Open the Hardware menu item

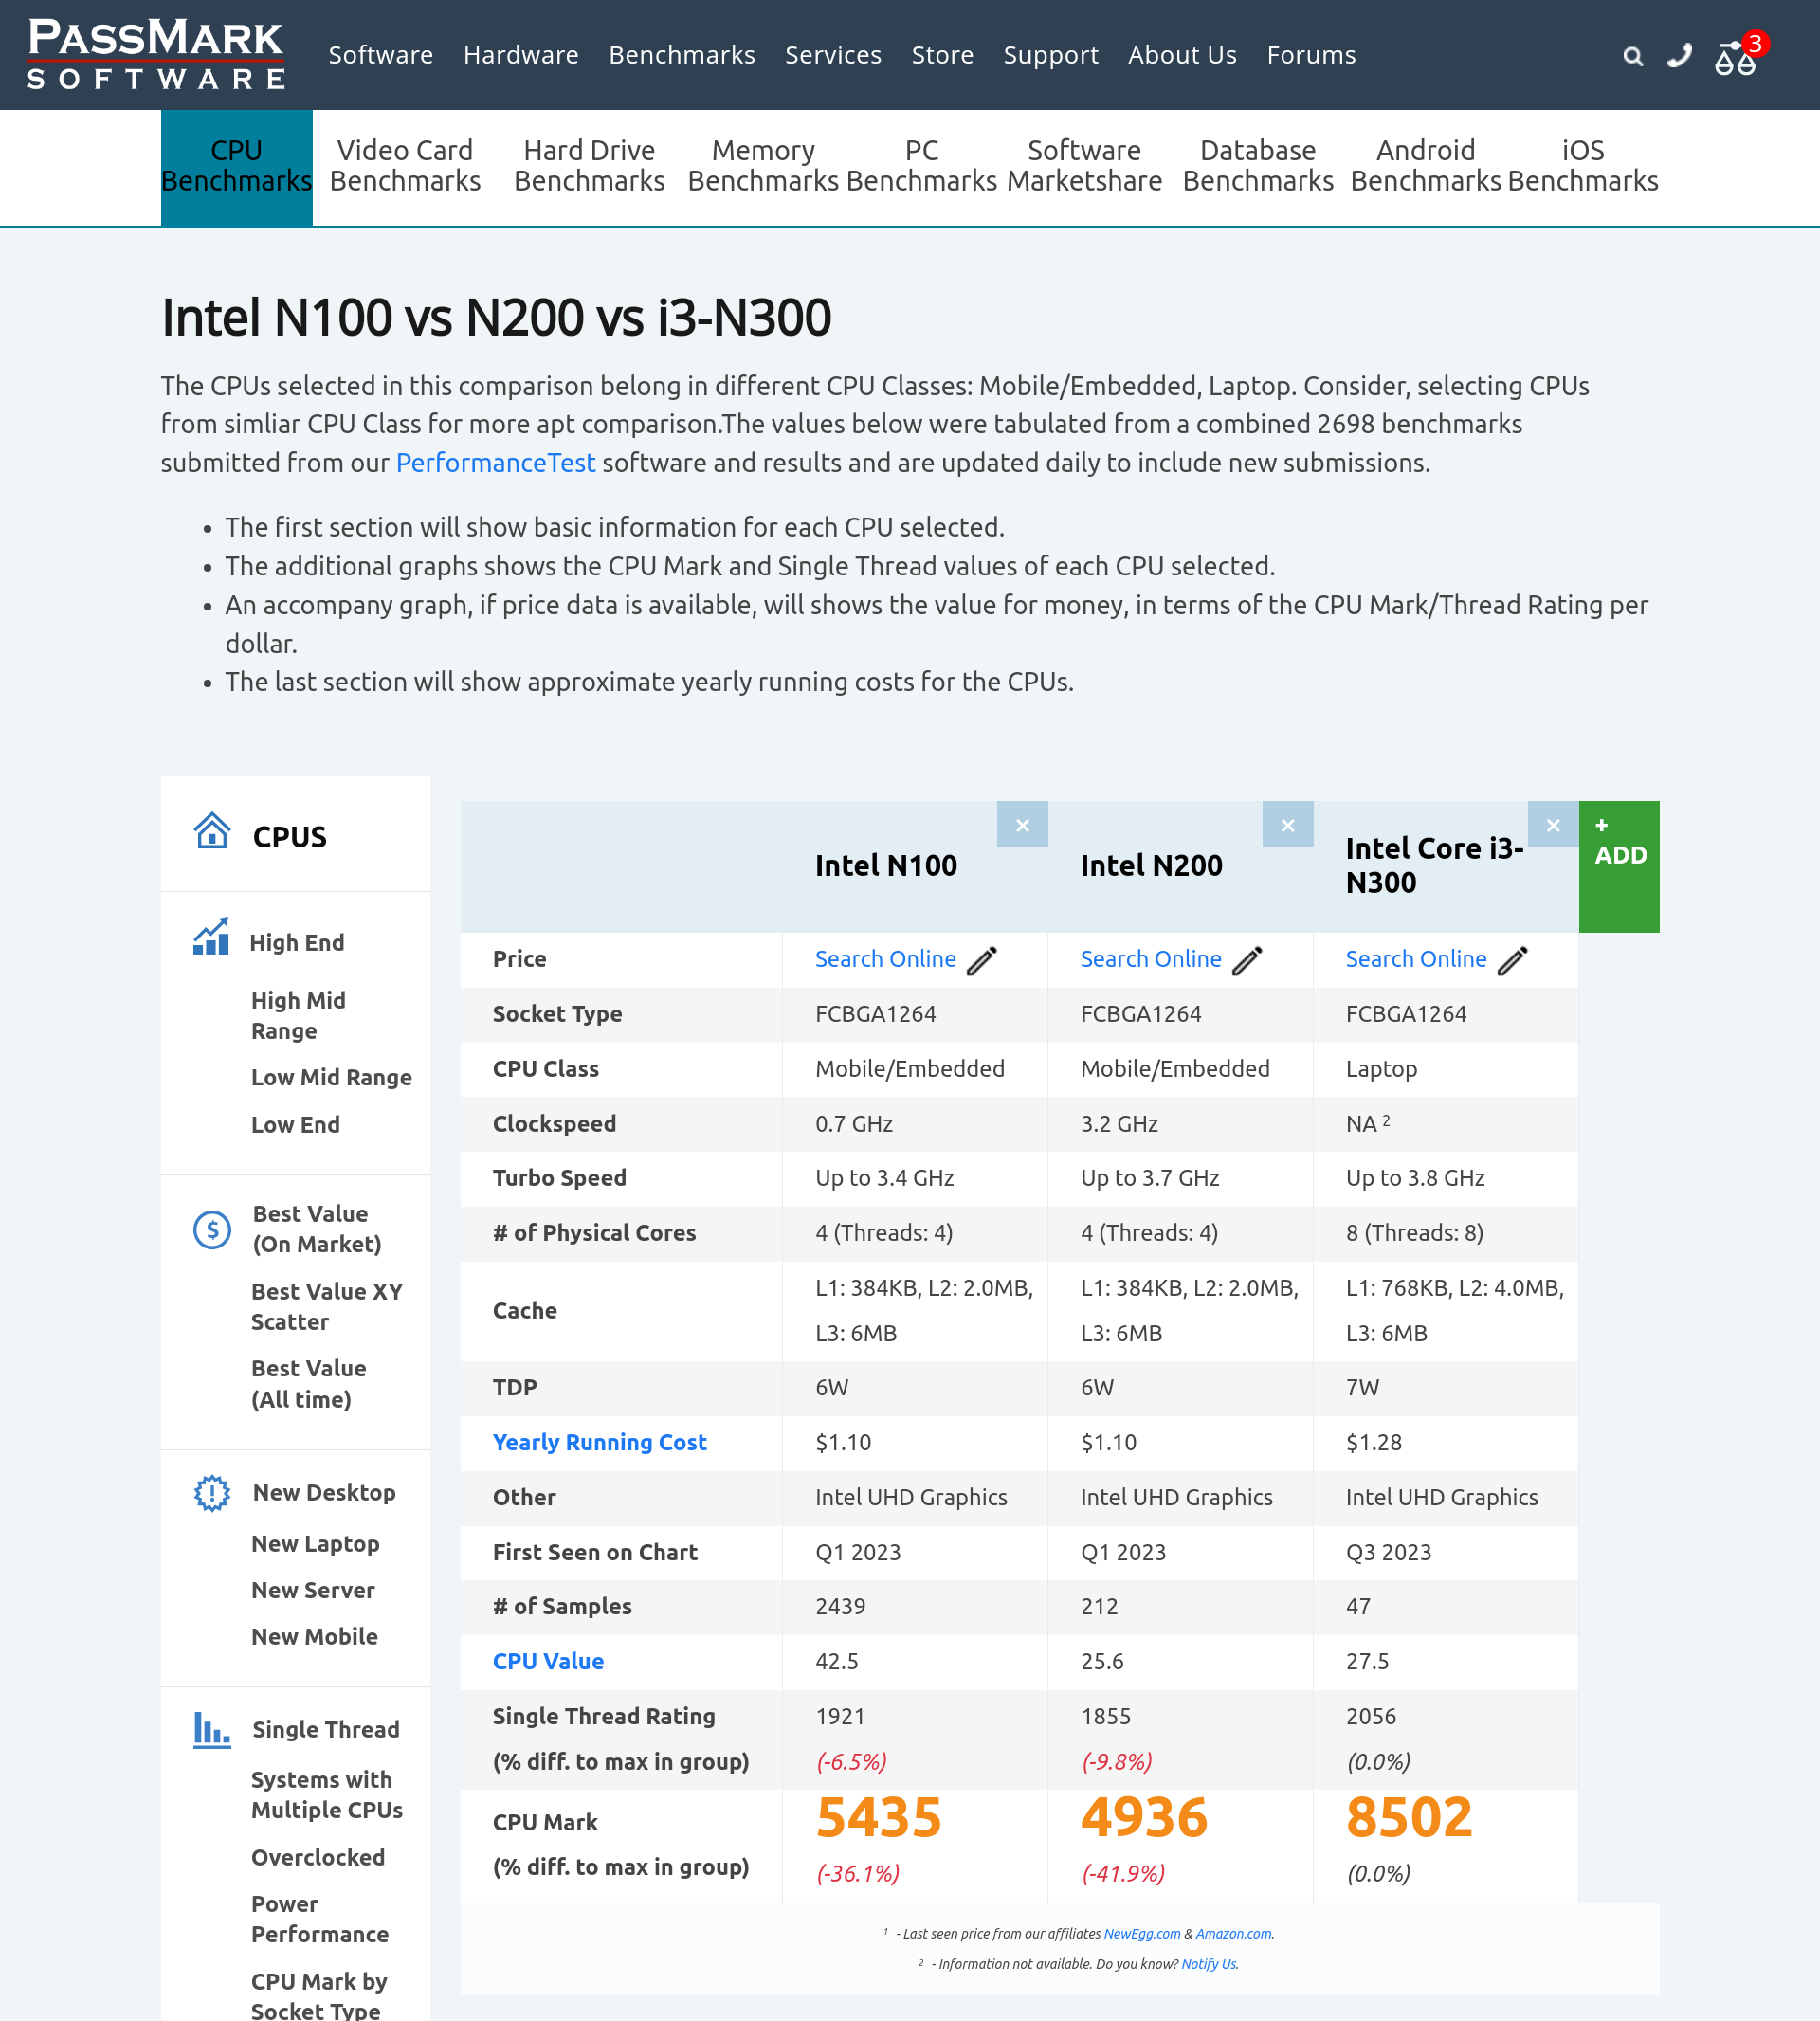[521, 55]
